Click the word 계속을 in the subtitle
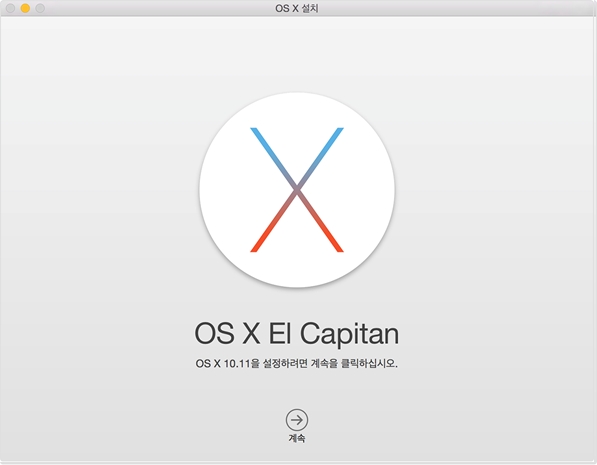597x465 pixels. pyautogui.click(x=324, y=364)
